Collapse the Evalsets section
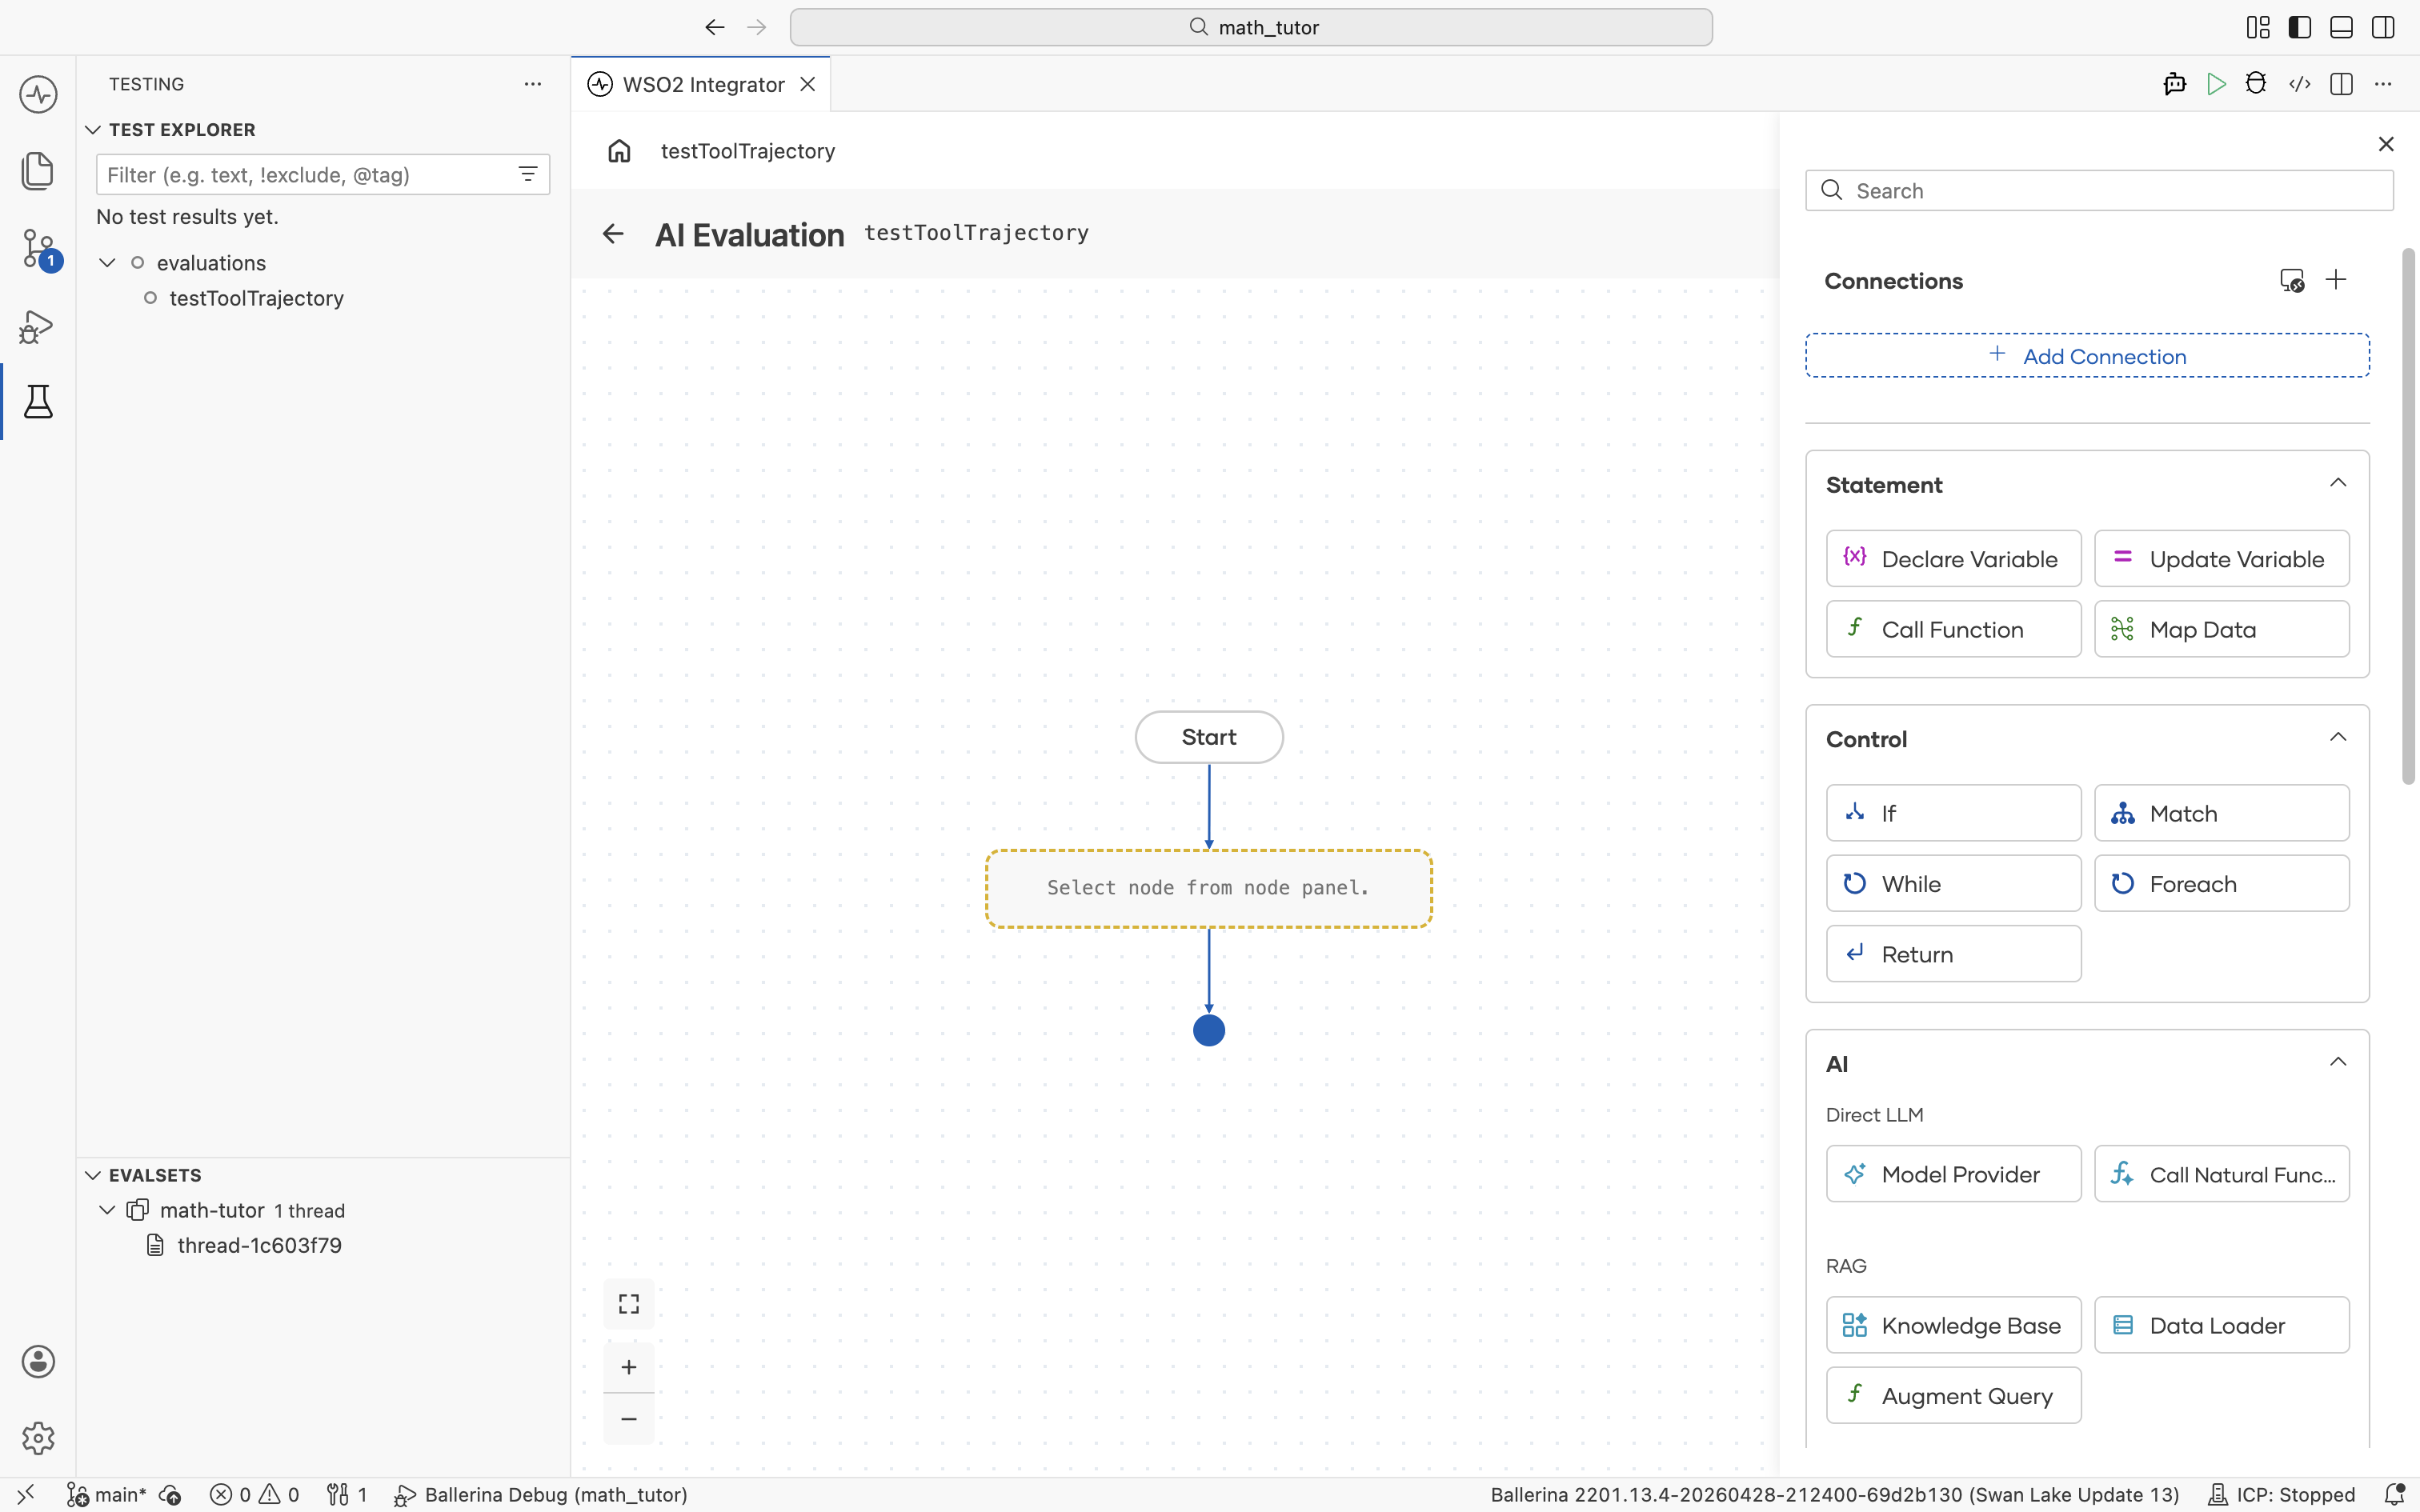The width and height of the screenshot is (2420, 1512). coord(93,1175)
